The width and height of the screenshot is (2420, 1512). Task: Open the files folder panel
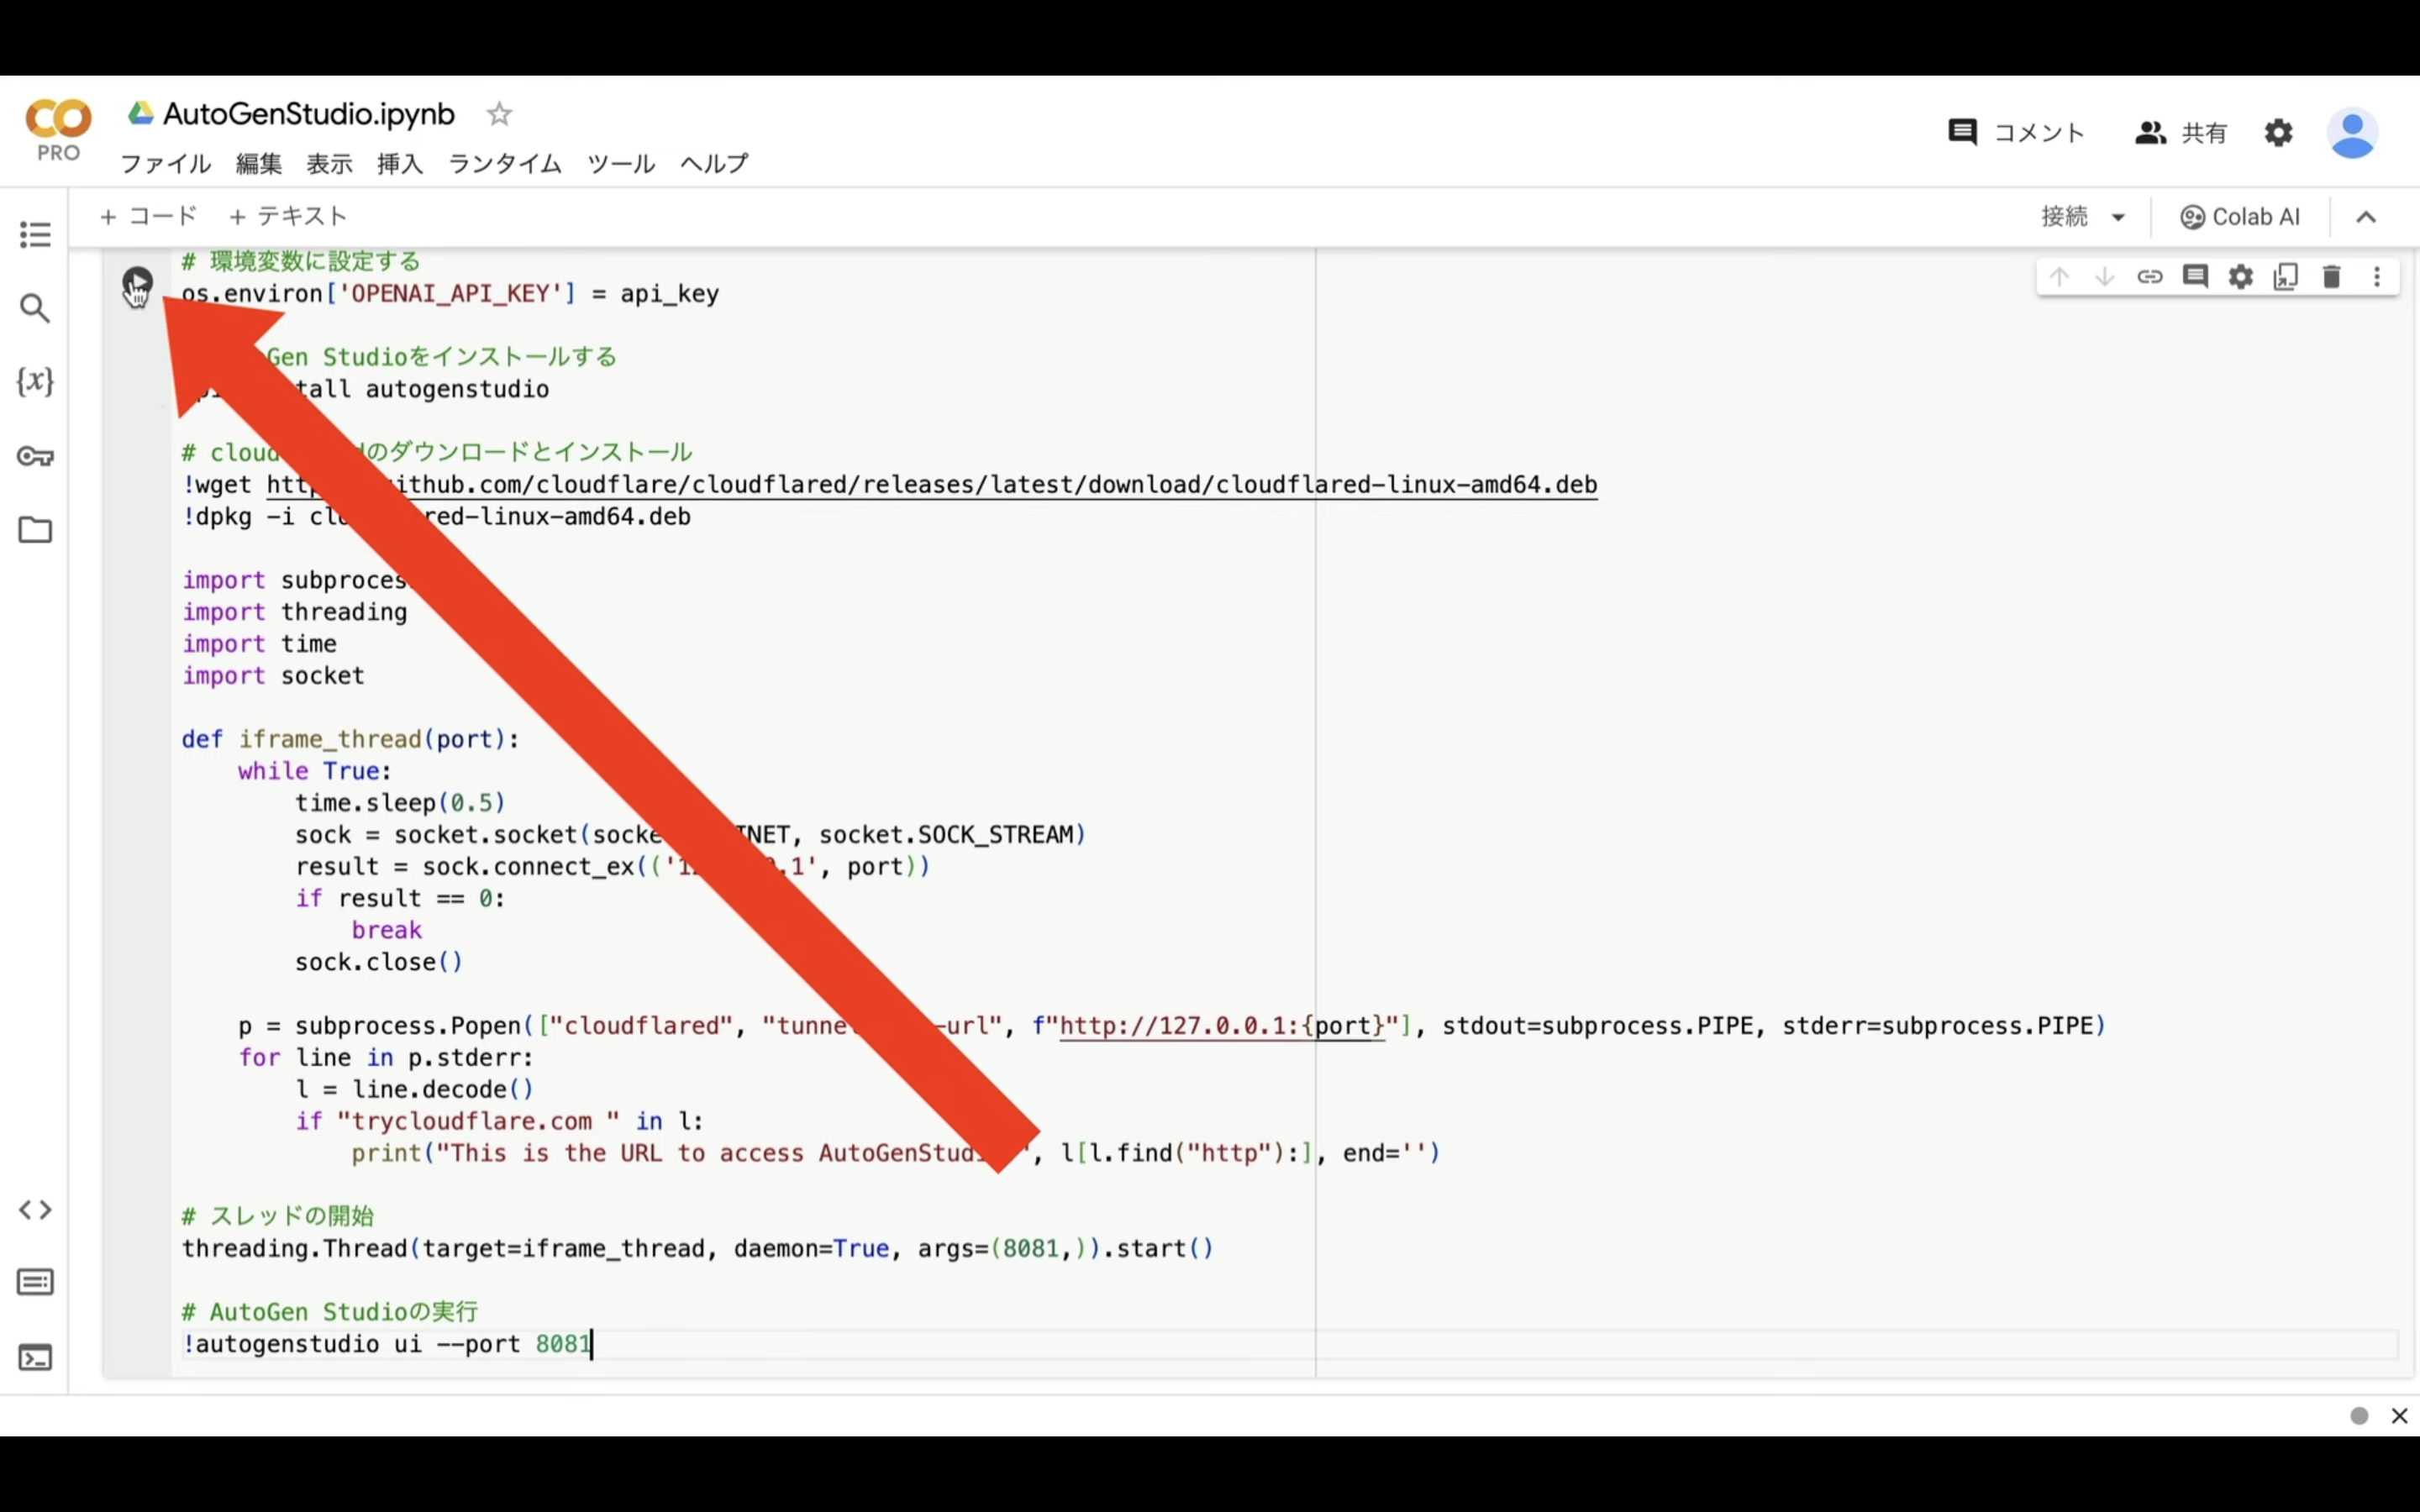(x=35, y=529)
